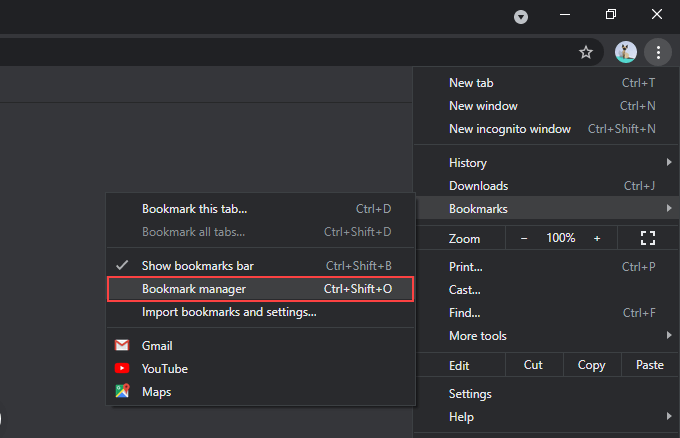Viewport: 680px width, 438px height.
Task: Enter fullscreen mode using the zoom row icon
Action: (647, 238)
